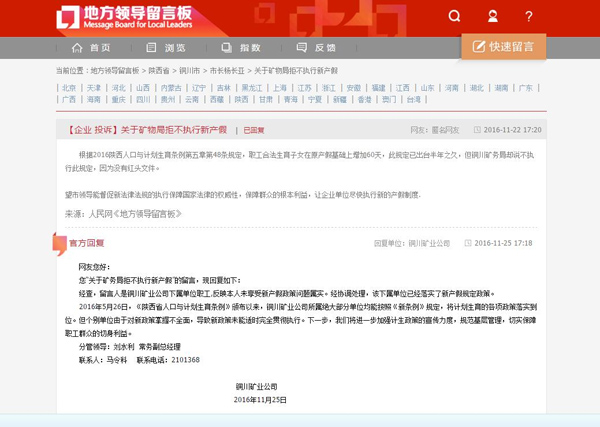Select 黑龙江 province link
This screenshot has width=600, height=427.
(x=252, y=88)
